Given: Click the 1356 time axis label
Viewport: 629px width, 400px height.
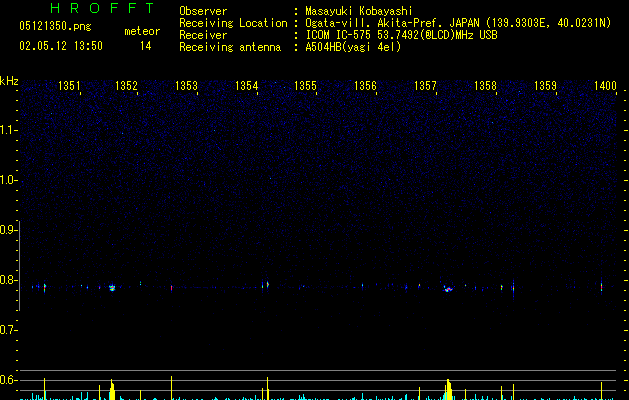Looking at the screenshot, I should [x=365, y=86].
